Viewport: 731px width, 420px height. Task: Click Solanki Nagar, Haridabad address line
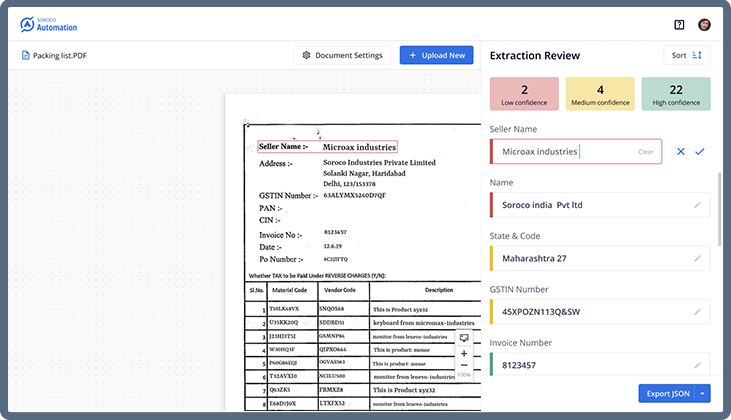[x=364, y=173]
